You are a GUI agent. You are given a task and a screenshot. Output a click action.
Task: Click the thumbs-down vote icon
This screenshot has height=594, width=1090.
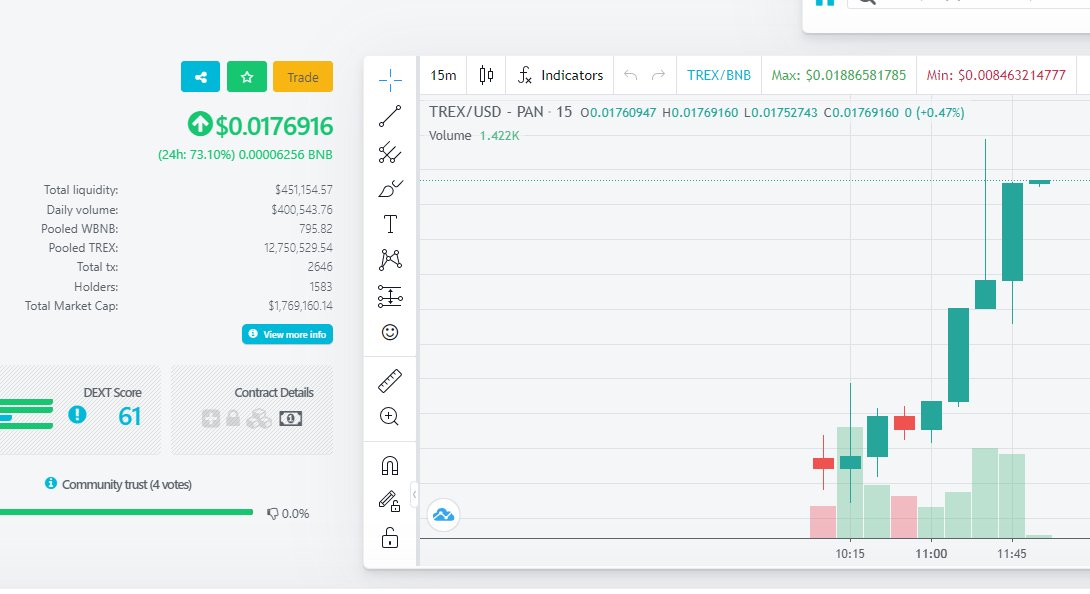point(272,514)
